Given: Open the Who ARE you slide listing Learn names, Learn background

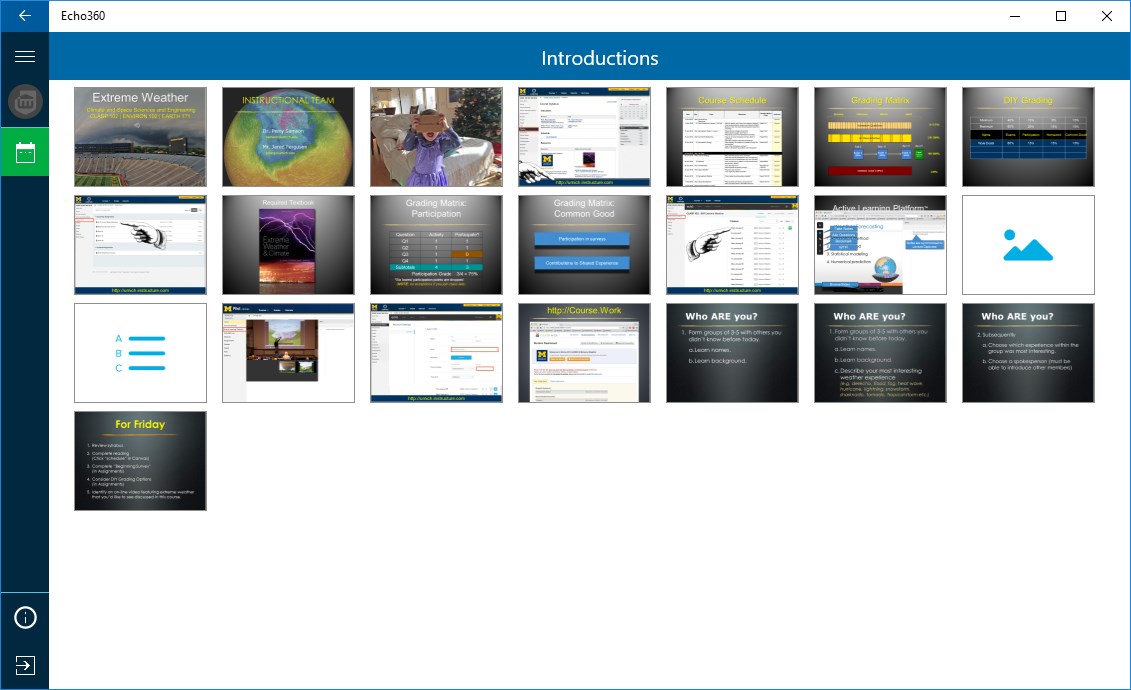Looking at the screenshot, I should (732, 353).
